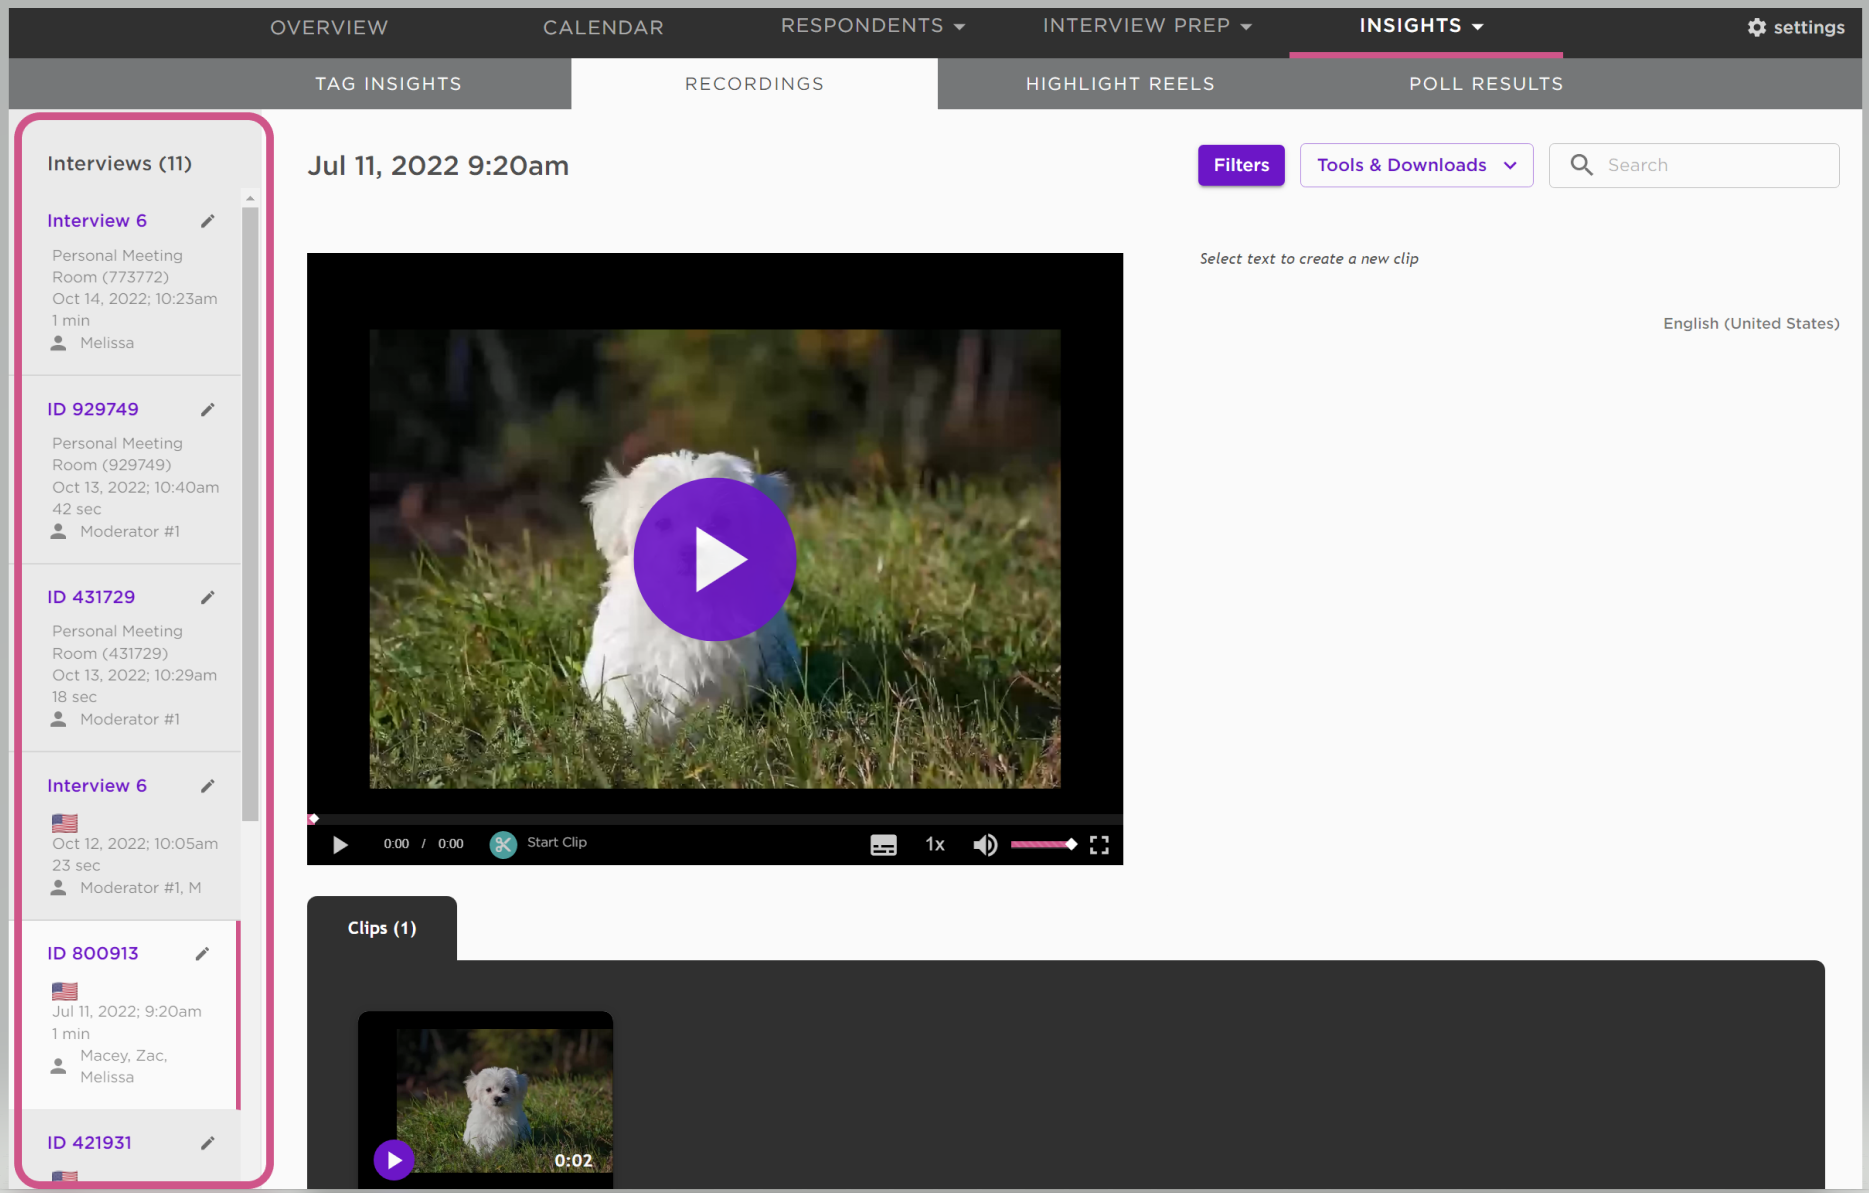Click person icon next to Melissa
1869x1193 pixels.
tap(59, 343)
